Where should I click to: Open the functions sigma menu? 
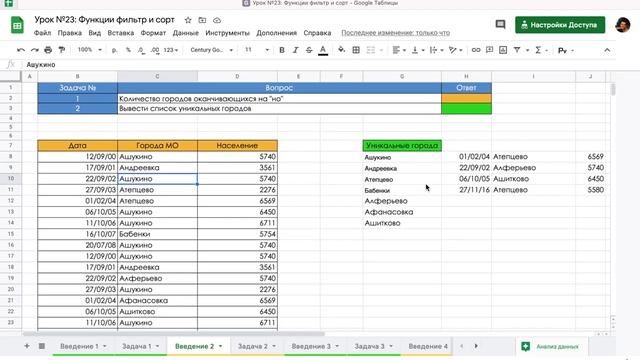coord(540,50)
